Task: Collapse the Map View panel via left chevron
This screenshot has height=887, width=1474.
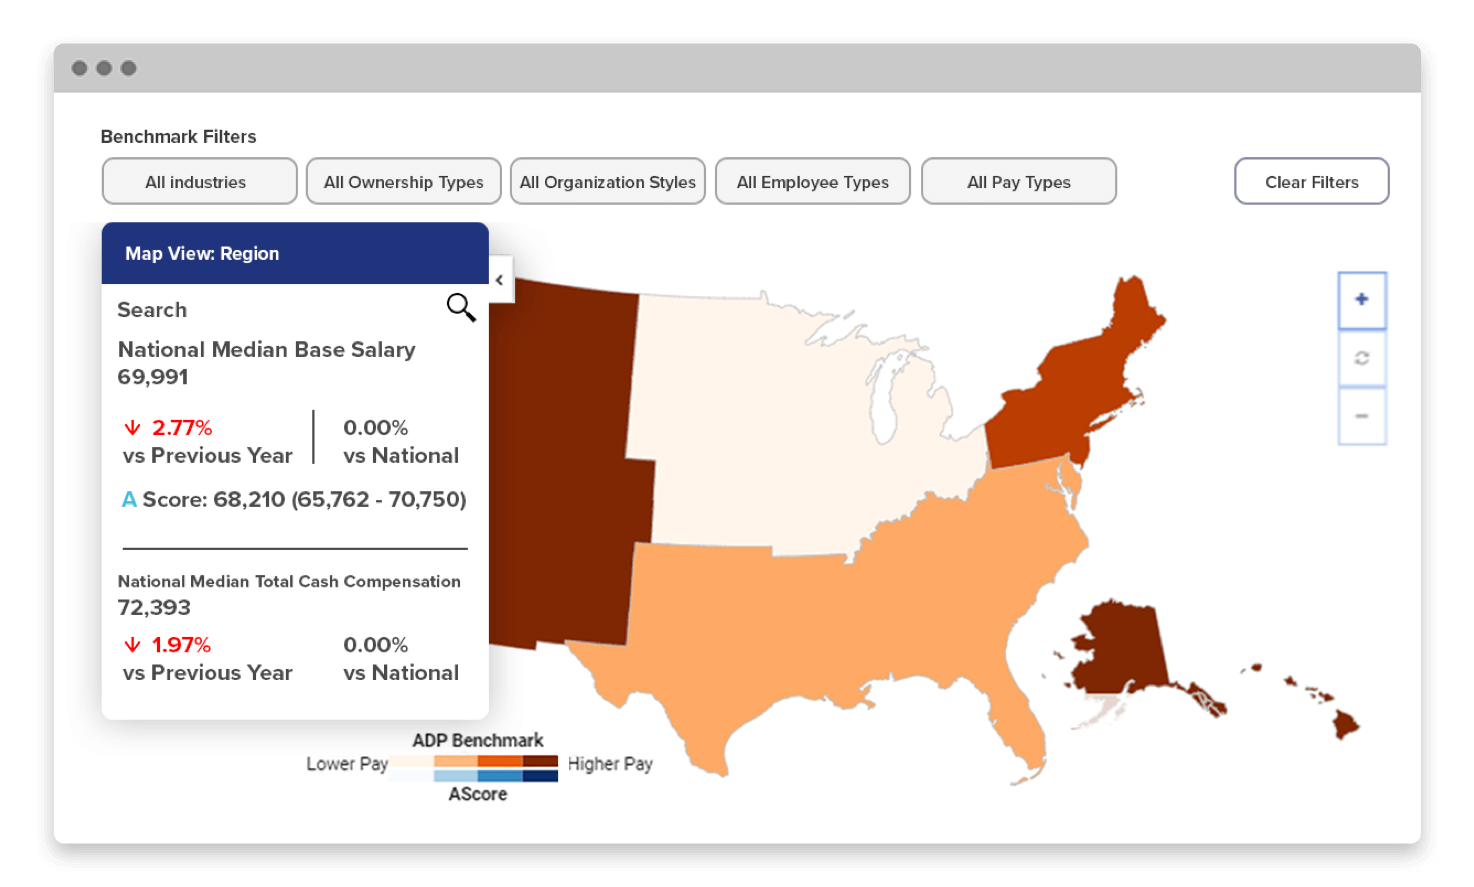Action: pyautogui.click(x=499, y=280)
